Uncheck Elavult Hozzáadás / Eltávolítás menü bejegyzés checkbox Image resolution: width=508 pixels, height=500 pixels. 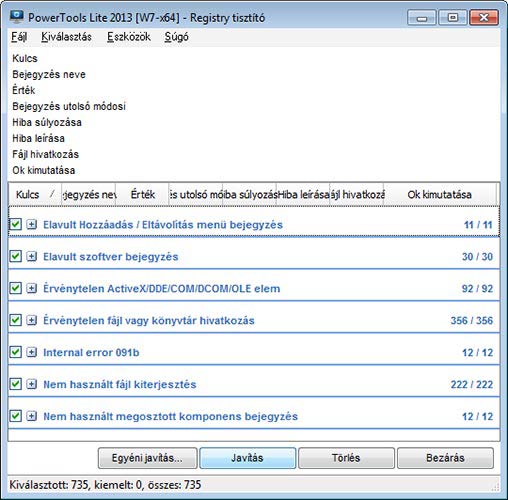[15, 224]
